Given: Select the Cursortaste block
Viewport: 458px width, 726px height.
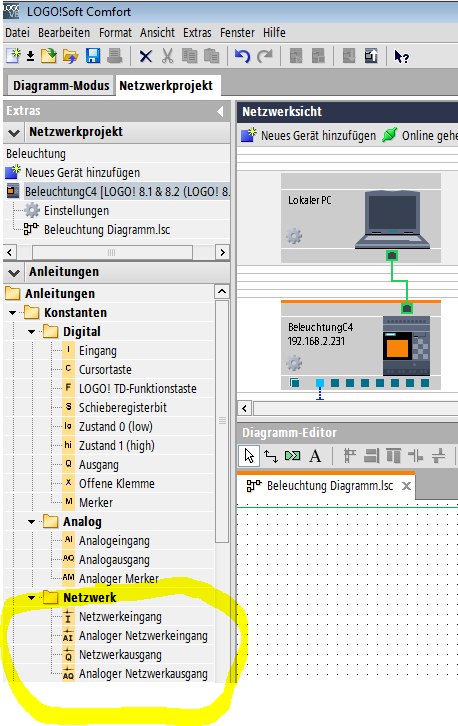Looking at the screenshot, I should tap(105, 370).
